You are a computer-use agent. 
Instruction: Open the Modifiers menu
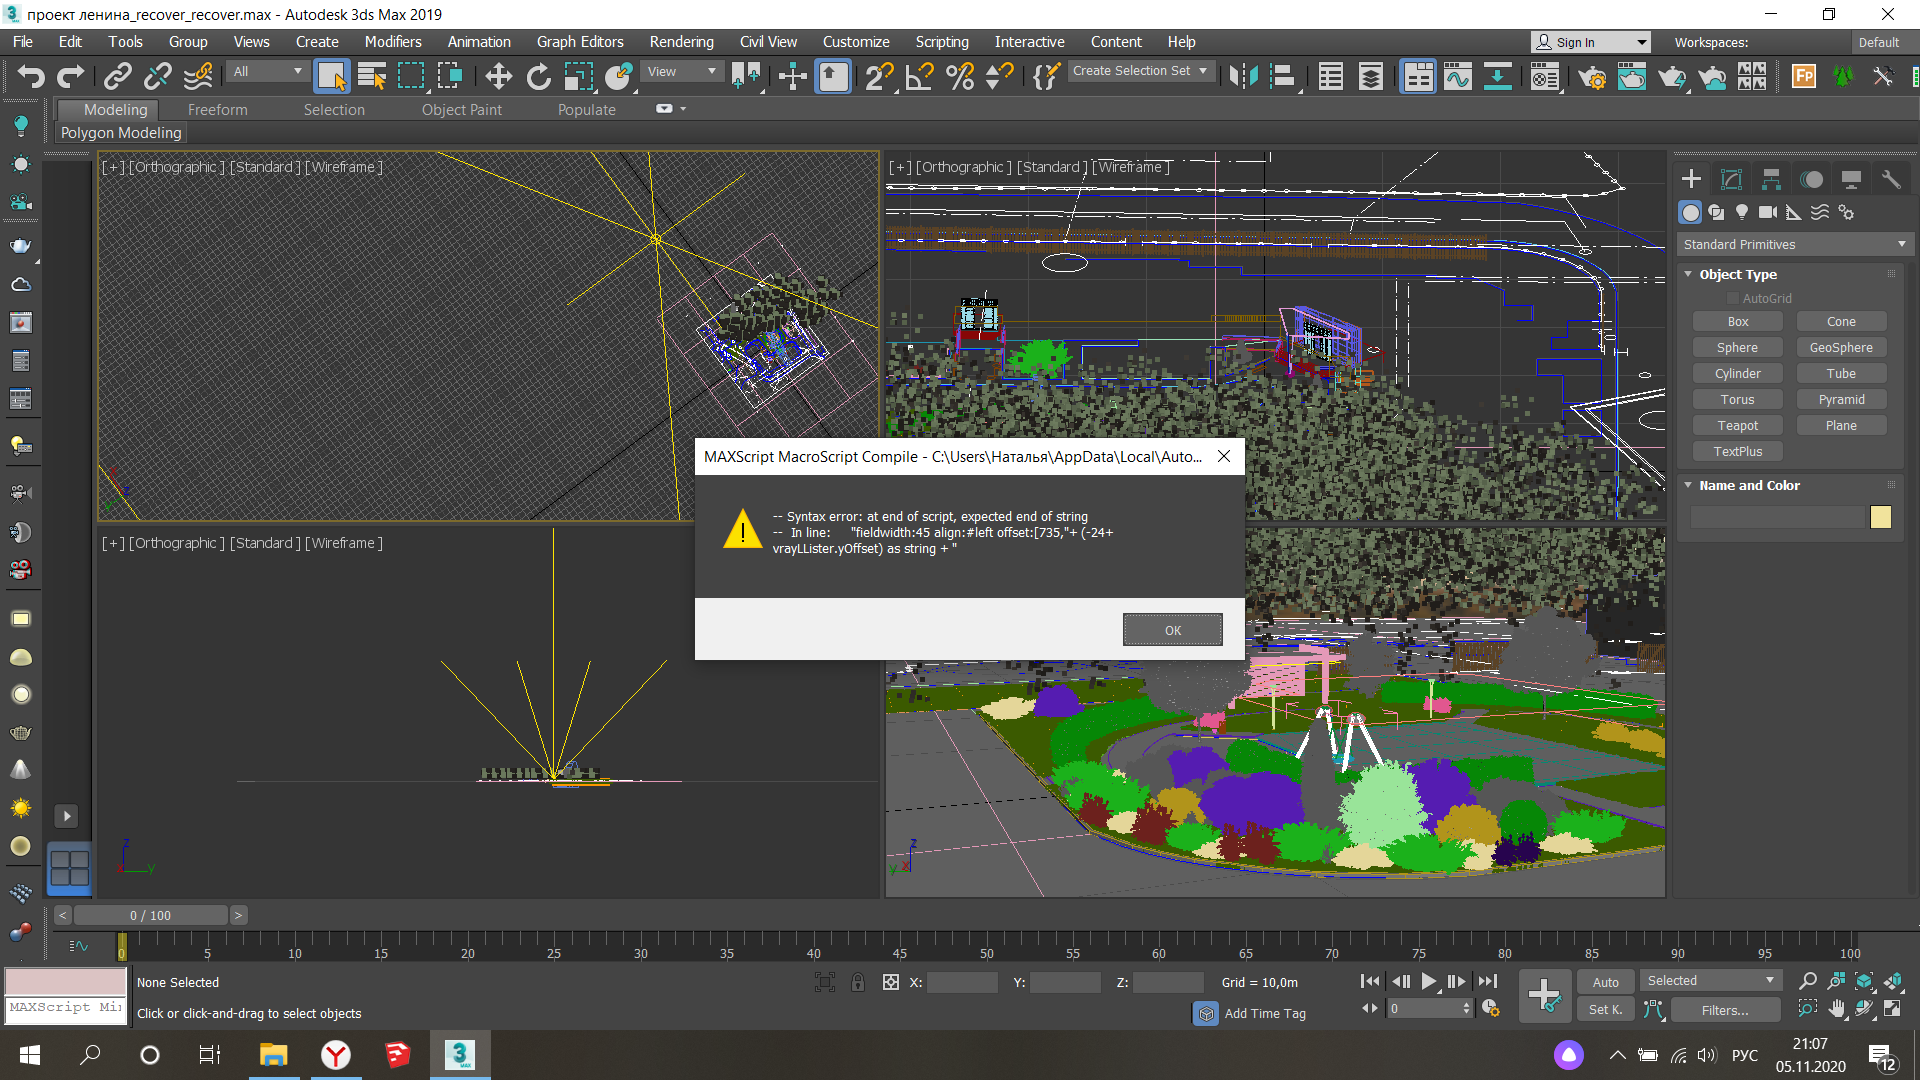(x=393, y=42)
